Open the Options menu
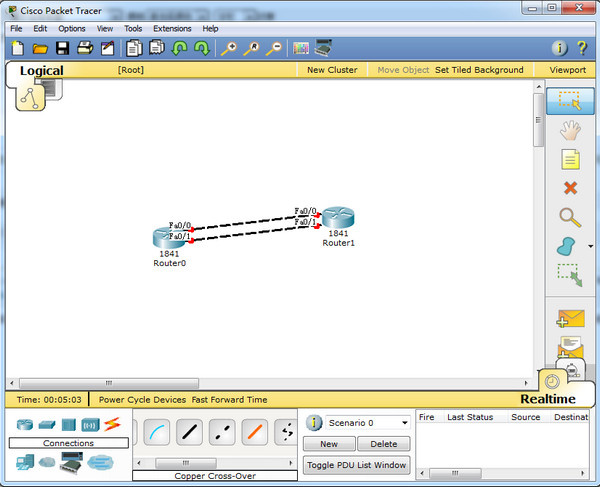This screenshot has height=487, width=600. (x=72, y=28)
